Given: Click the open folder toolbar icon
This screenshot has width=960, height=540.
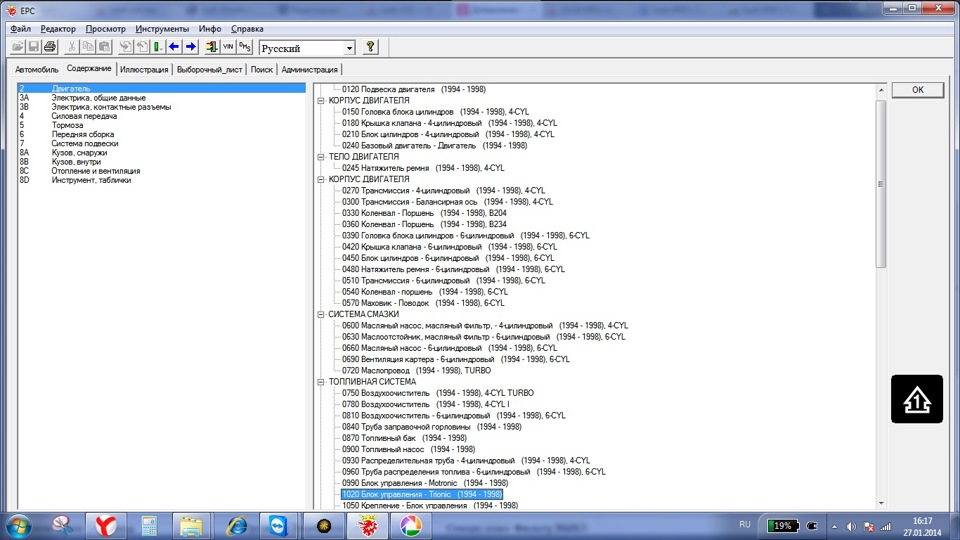Looking at the screenshot, I should tap(18, 47).
